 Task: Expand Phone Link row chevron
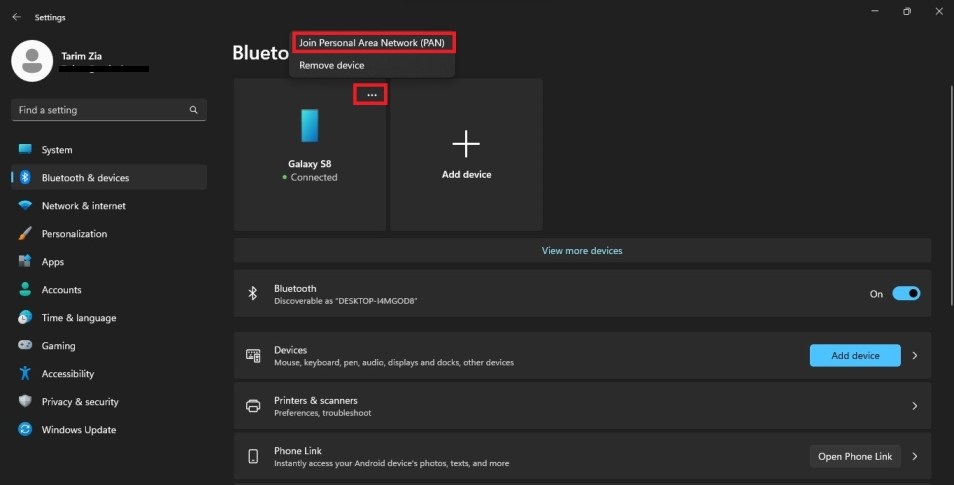(x=915, y=457)
